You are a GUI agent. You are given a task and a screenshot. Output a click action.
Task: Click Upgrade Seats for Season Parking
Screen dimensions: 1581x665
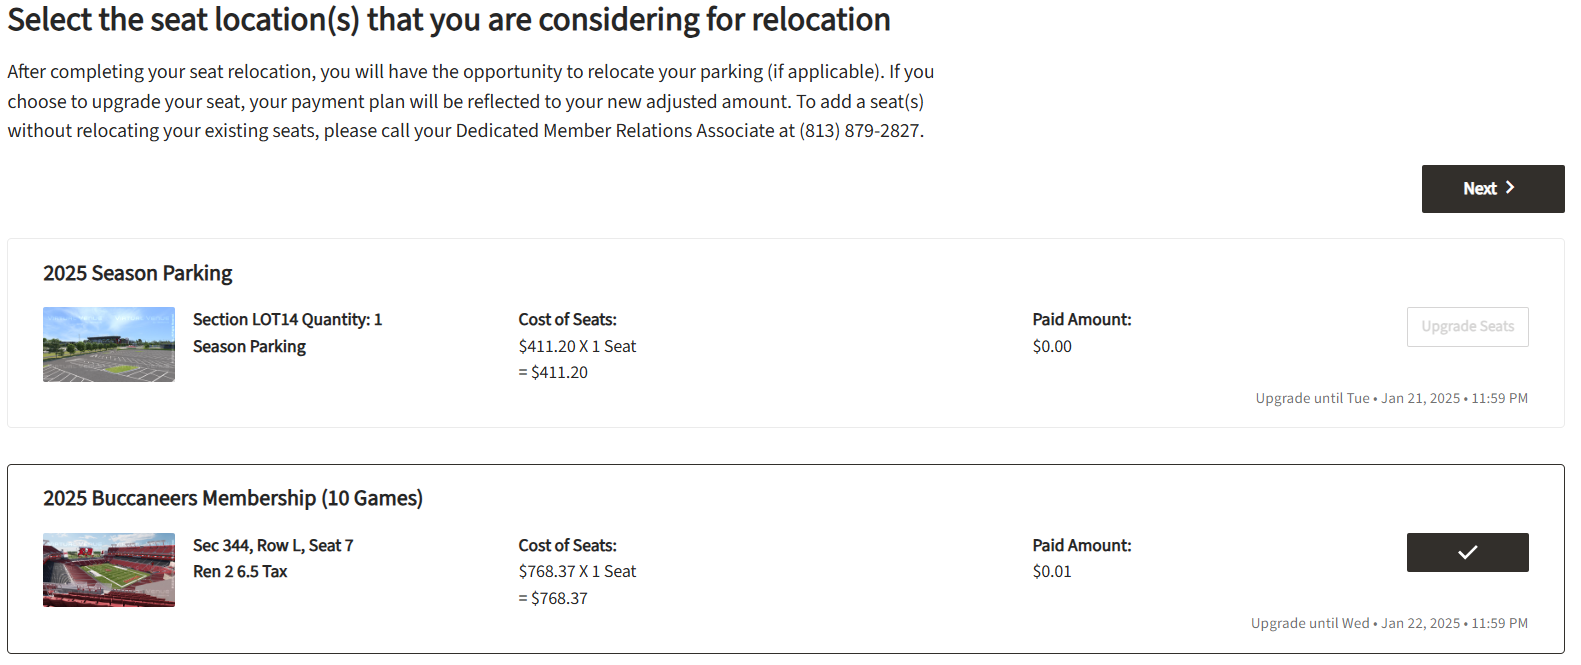(1467, 327)
